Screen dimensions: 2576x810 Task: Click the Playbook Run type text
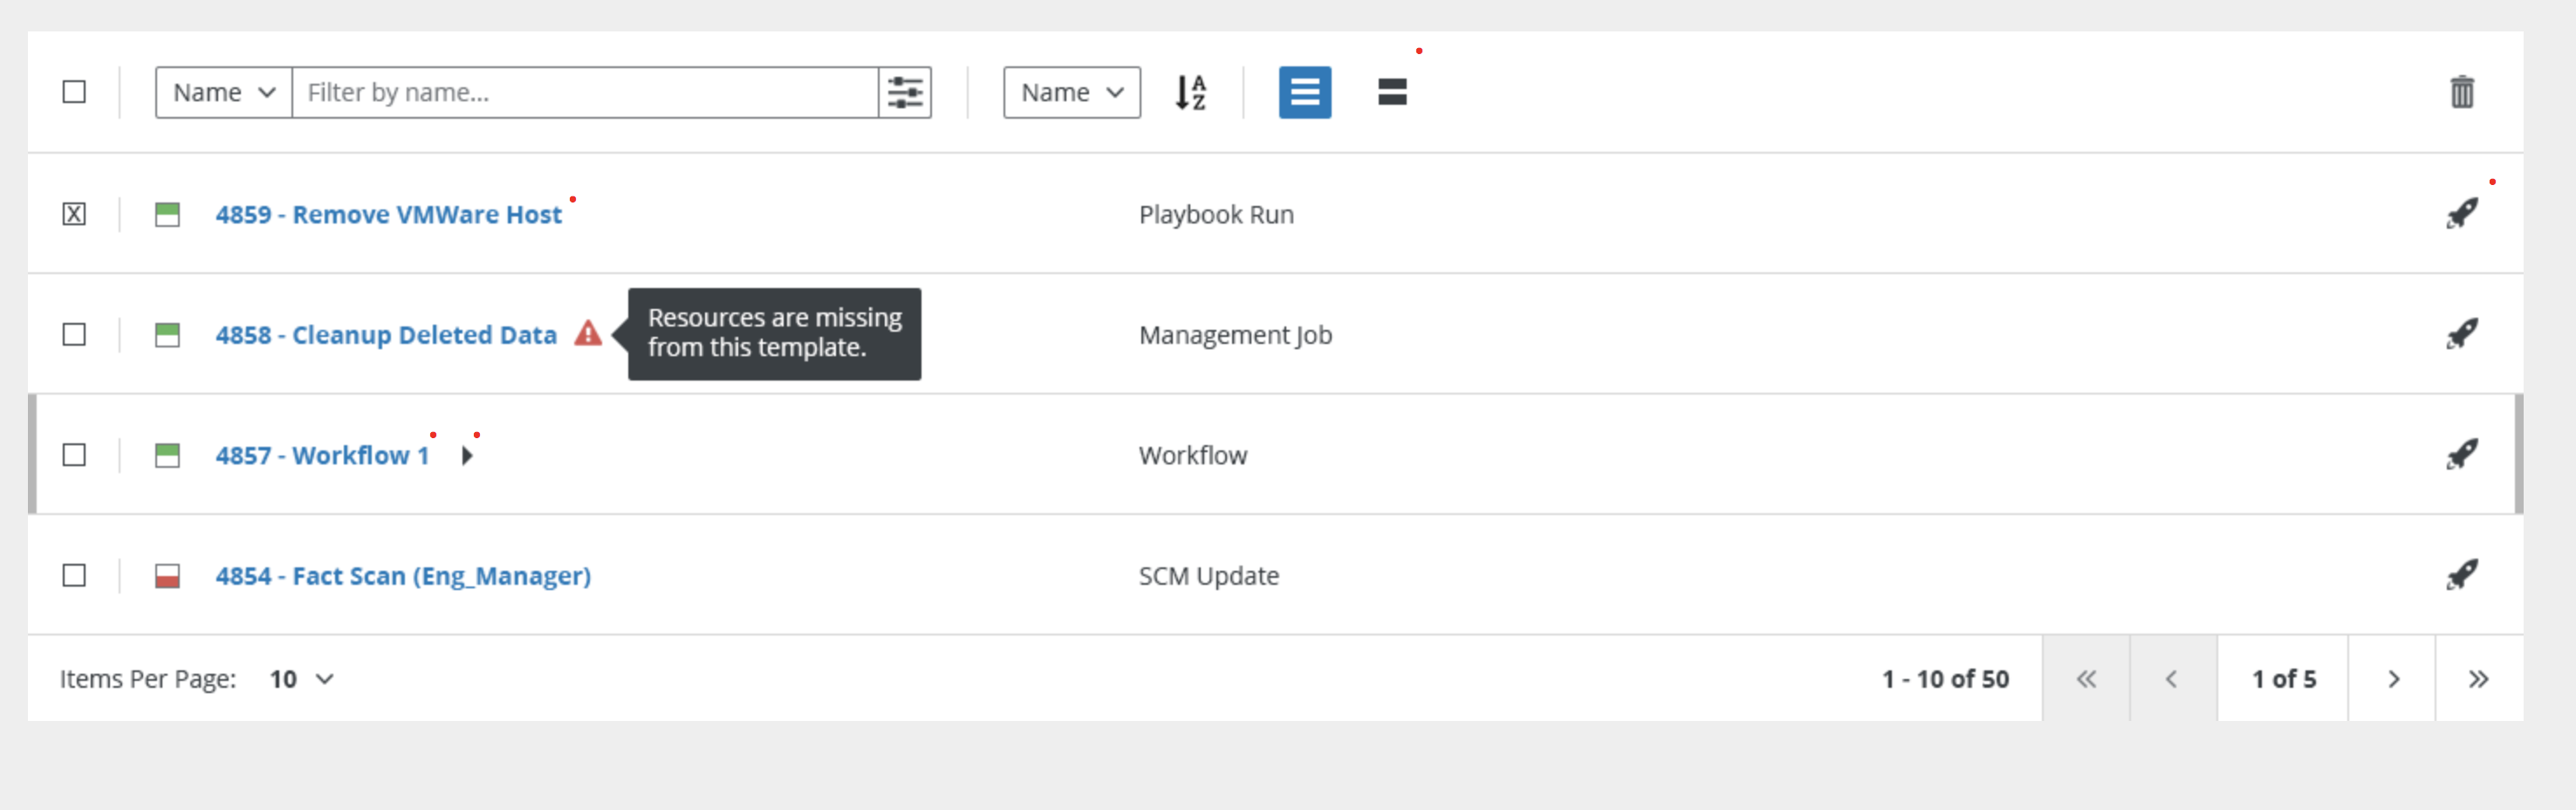pos(1216,214)
